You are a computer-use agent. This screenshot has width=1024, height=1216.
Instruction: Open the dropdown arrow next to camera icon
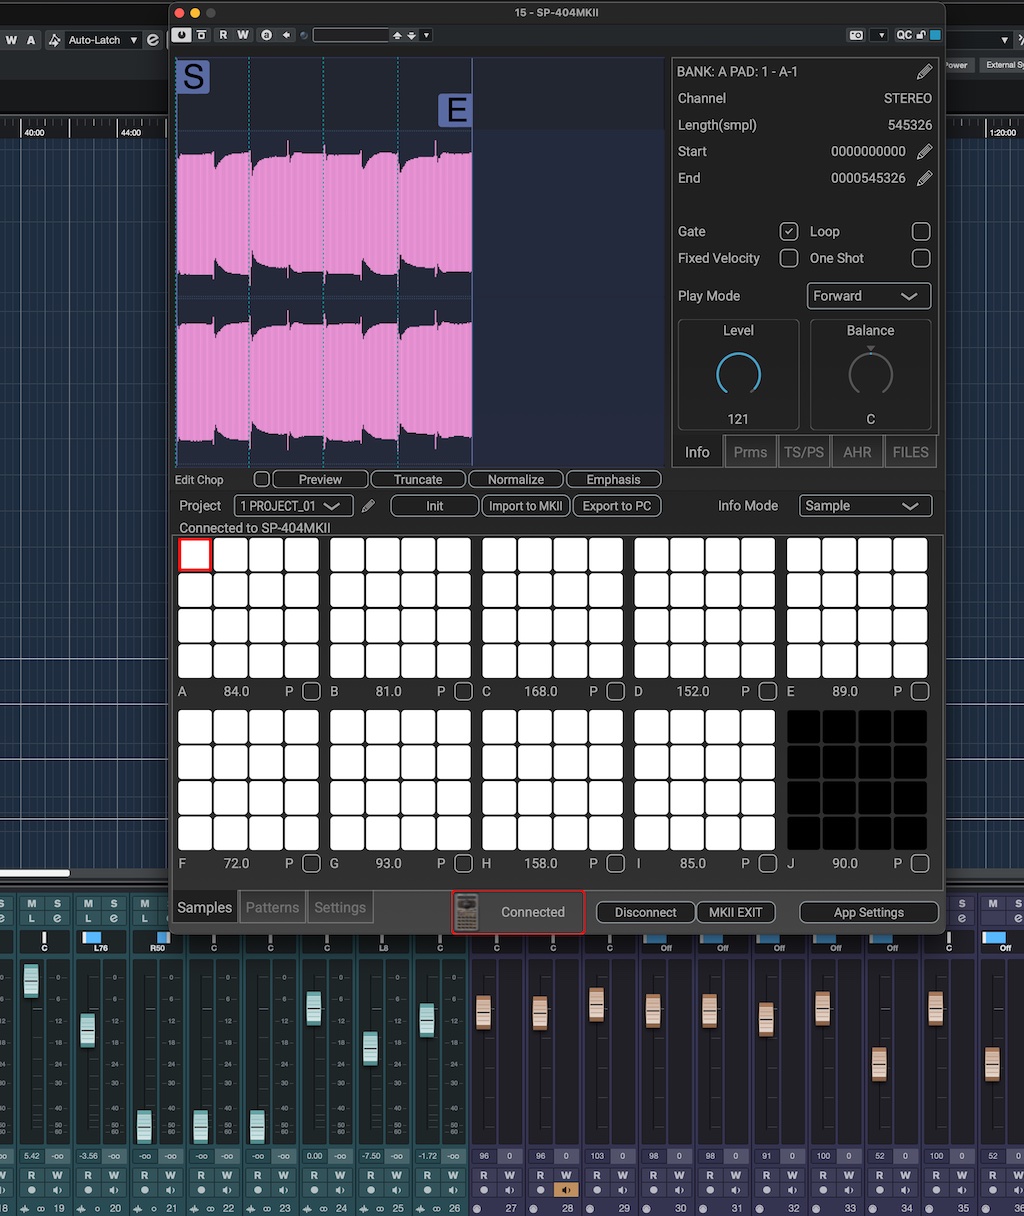[x=880, y=35]
